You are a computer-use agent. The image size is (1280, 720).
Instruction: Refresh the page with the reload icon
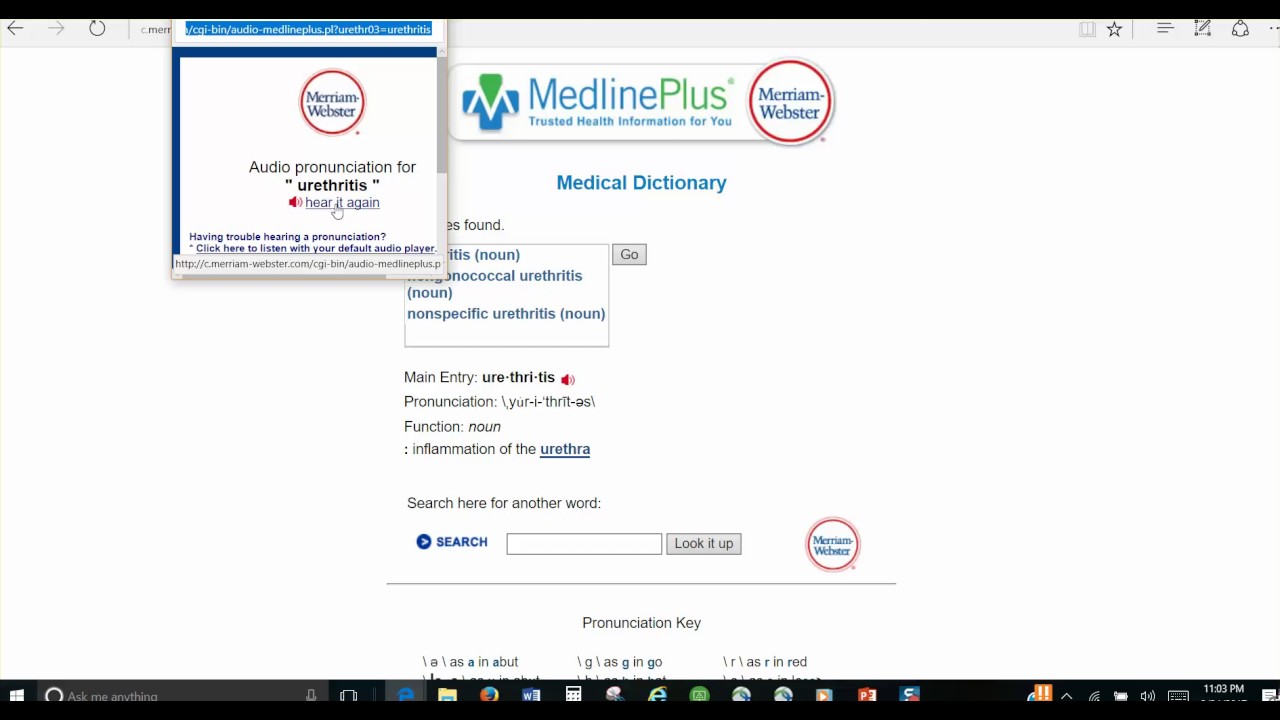97,28
